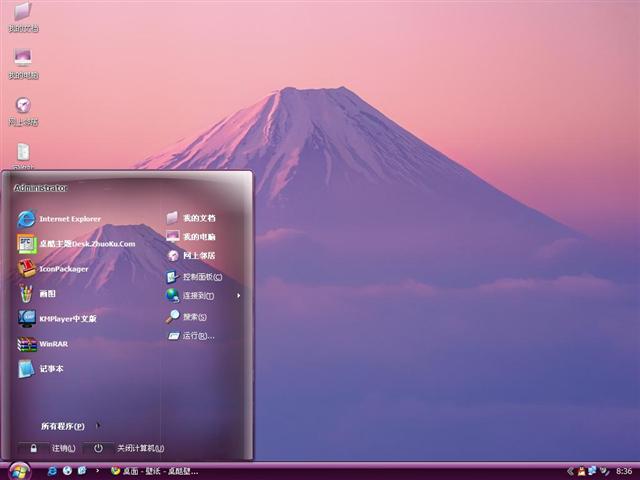Open WinRAR from Start menu
Image resolution: width=640 pixels, height=480 pixels.
pyautogui.click(x=43, y=344)
